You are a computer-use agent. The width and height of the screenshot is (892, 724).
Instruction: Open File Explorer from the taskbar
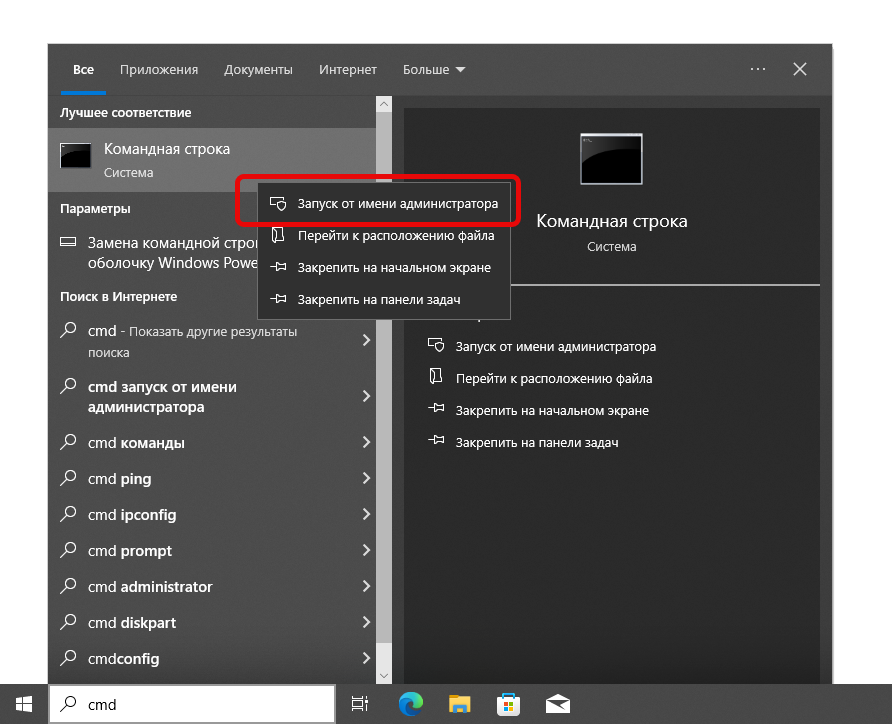coord(459,704)
